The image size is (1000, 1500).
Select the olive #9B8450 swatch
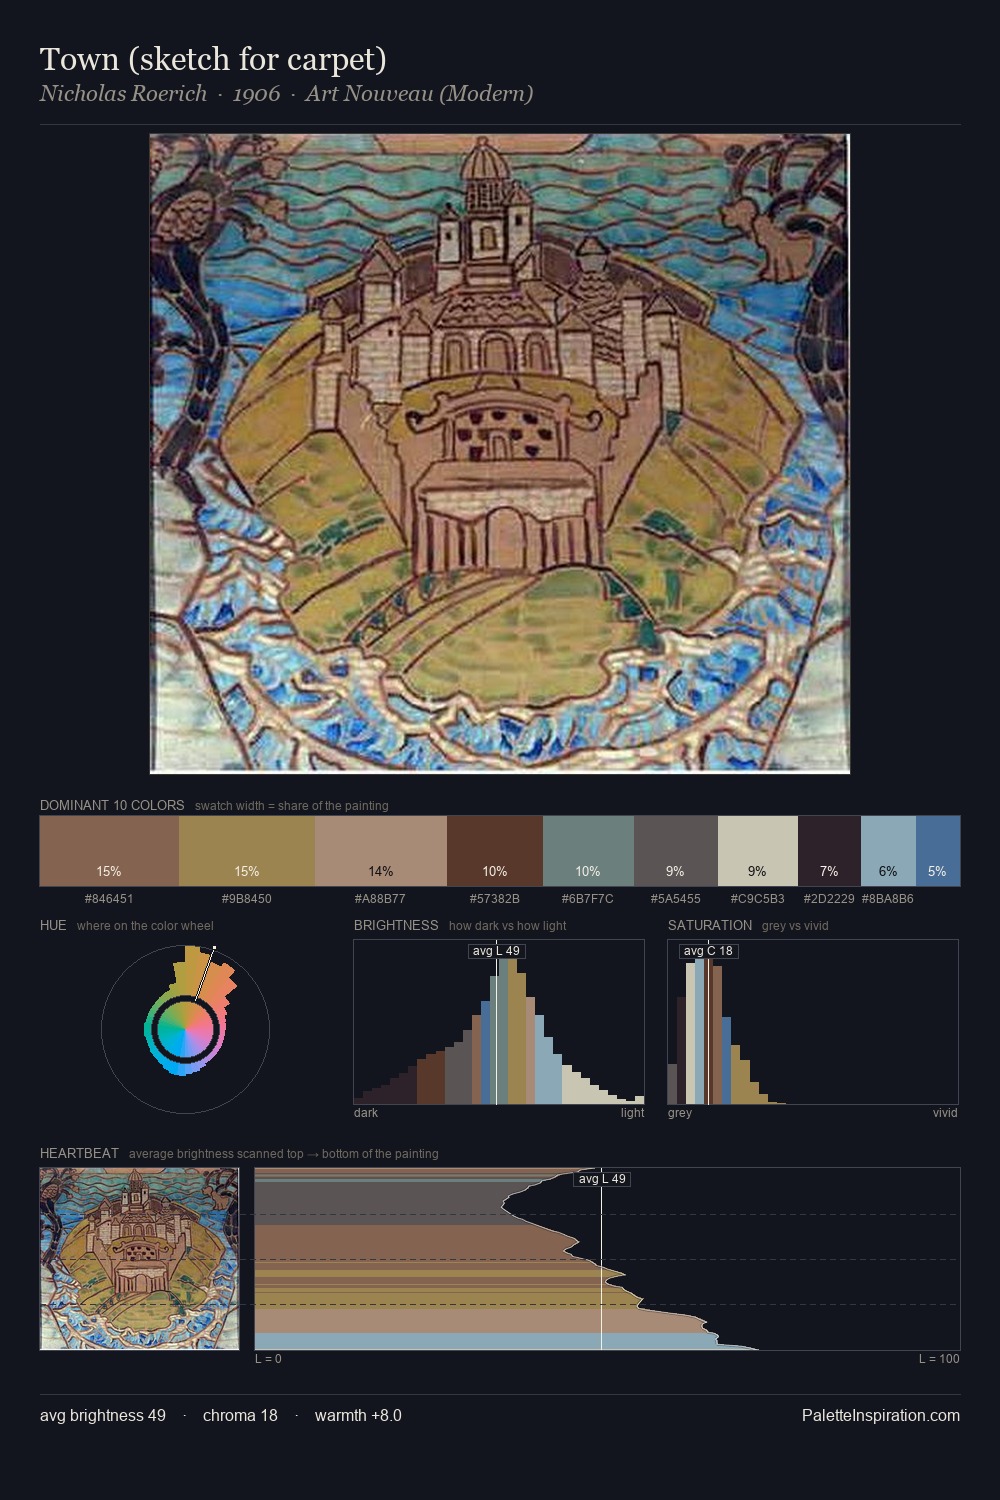tap(247, 851)
